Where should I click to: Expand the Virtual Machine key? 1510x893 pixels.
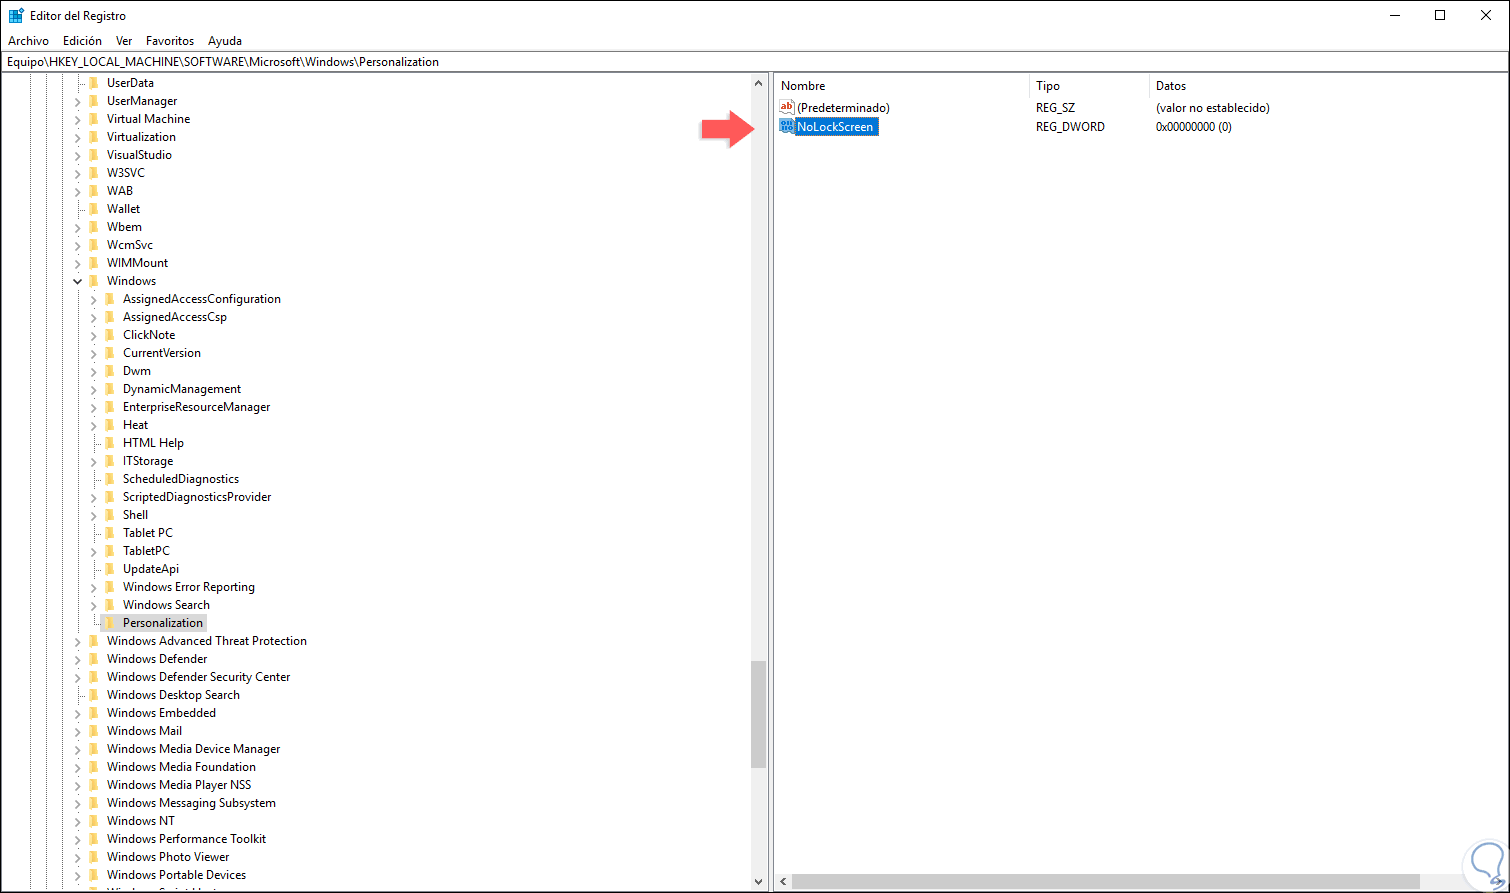point(78,119)
